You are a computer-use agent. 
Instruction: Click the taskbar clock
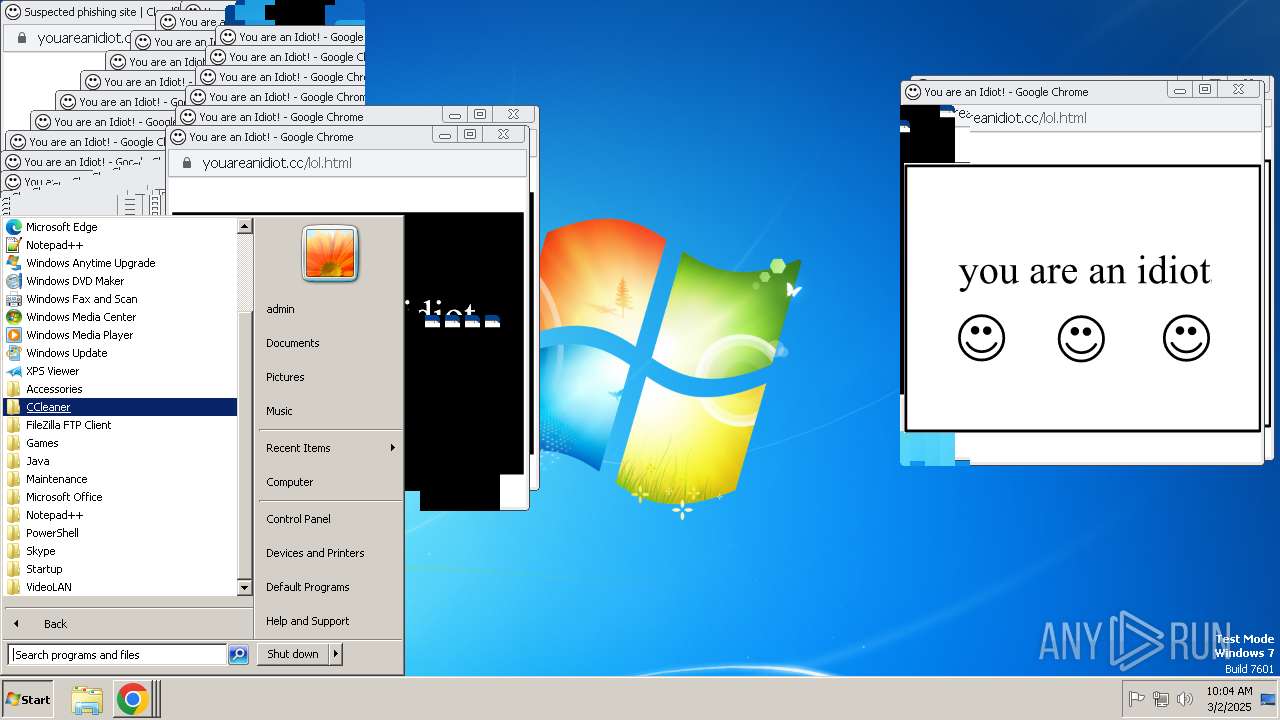[x=1229, y=699]
